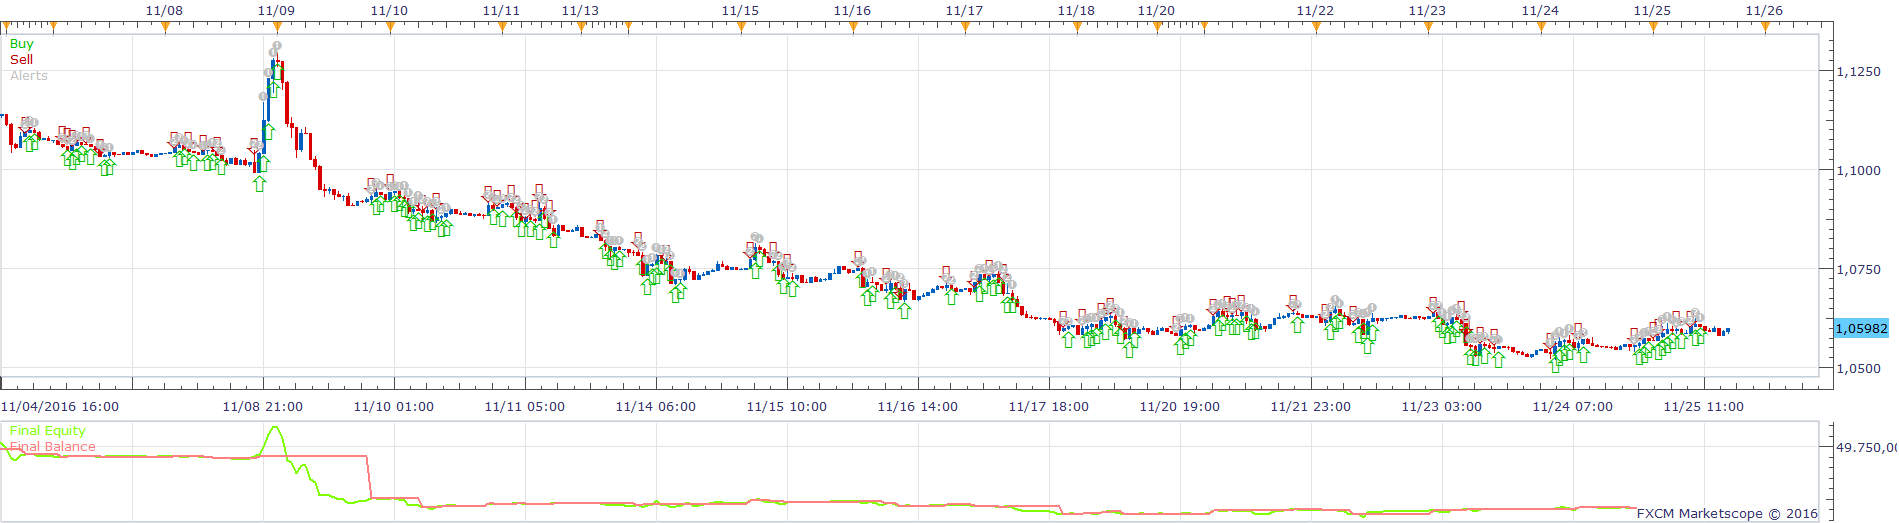Select the 11/15 day marker at top
Screen dimensions: 1899x523
[x=740, y=11]
